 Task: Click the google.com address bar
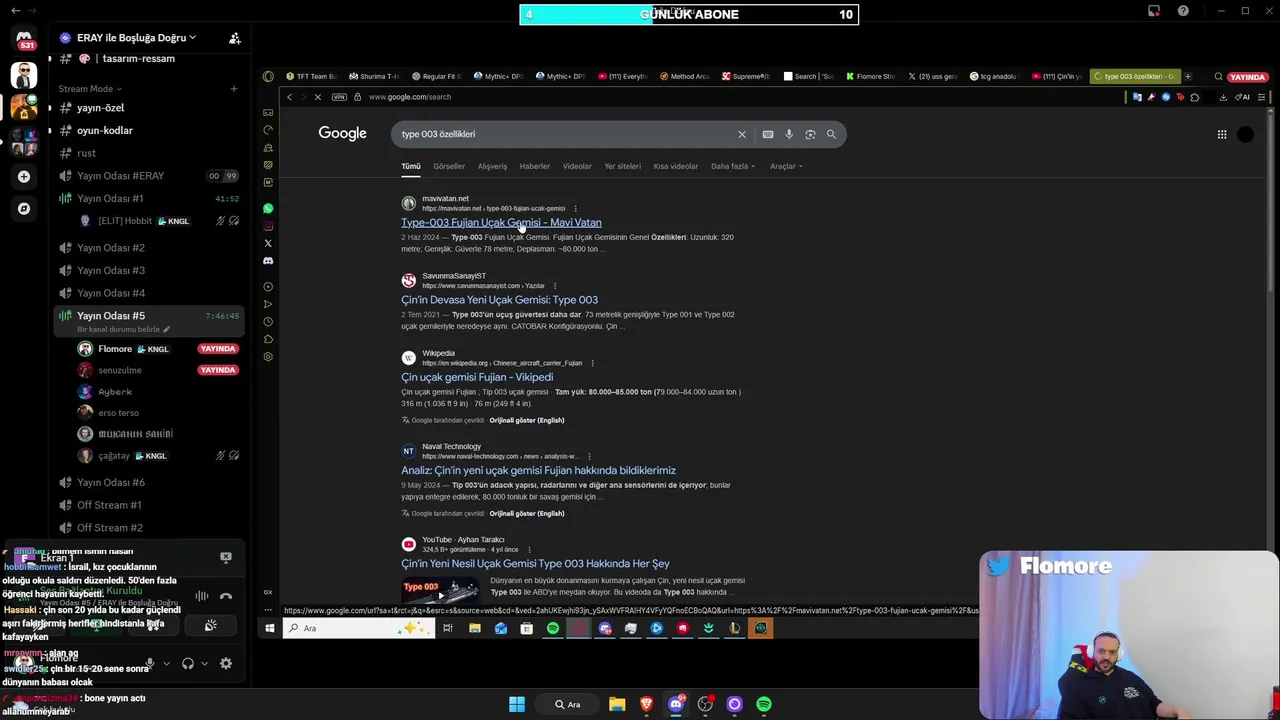tap(410, 97)
